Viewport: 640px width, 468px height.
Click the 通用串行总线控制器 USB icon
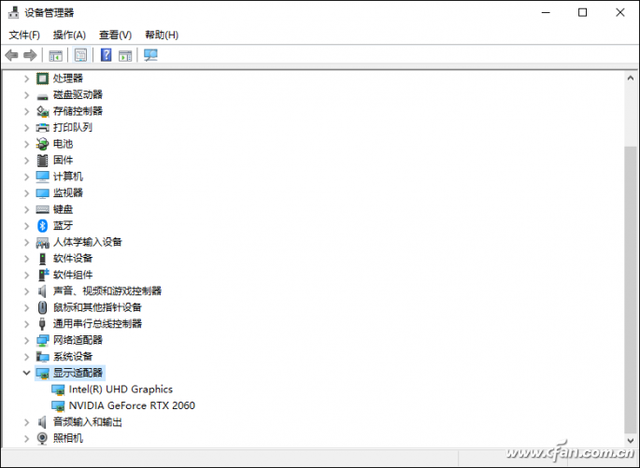coord(42,324)
